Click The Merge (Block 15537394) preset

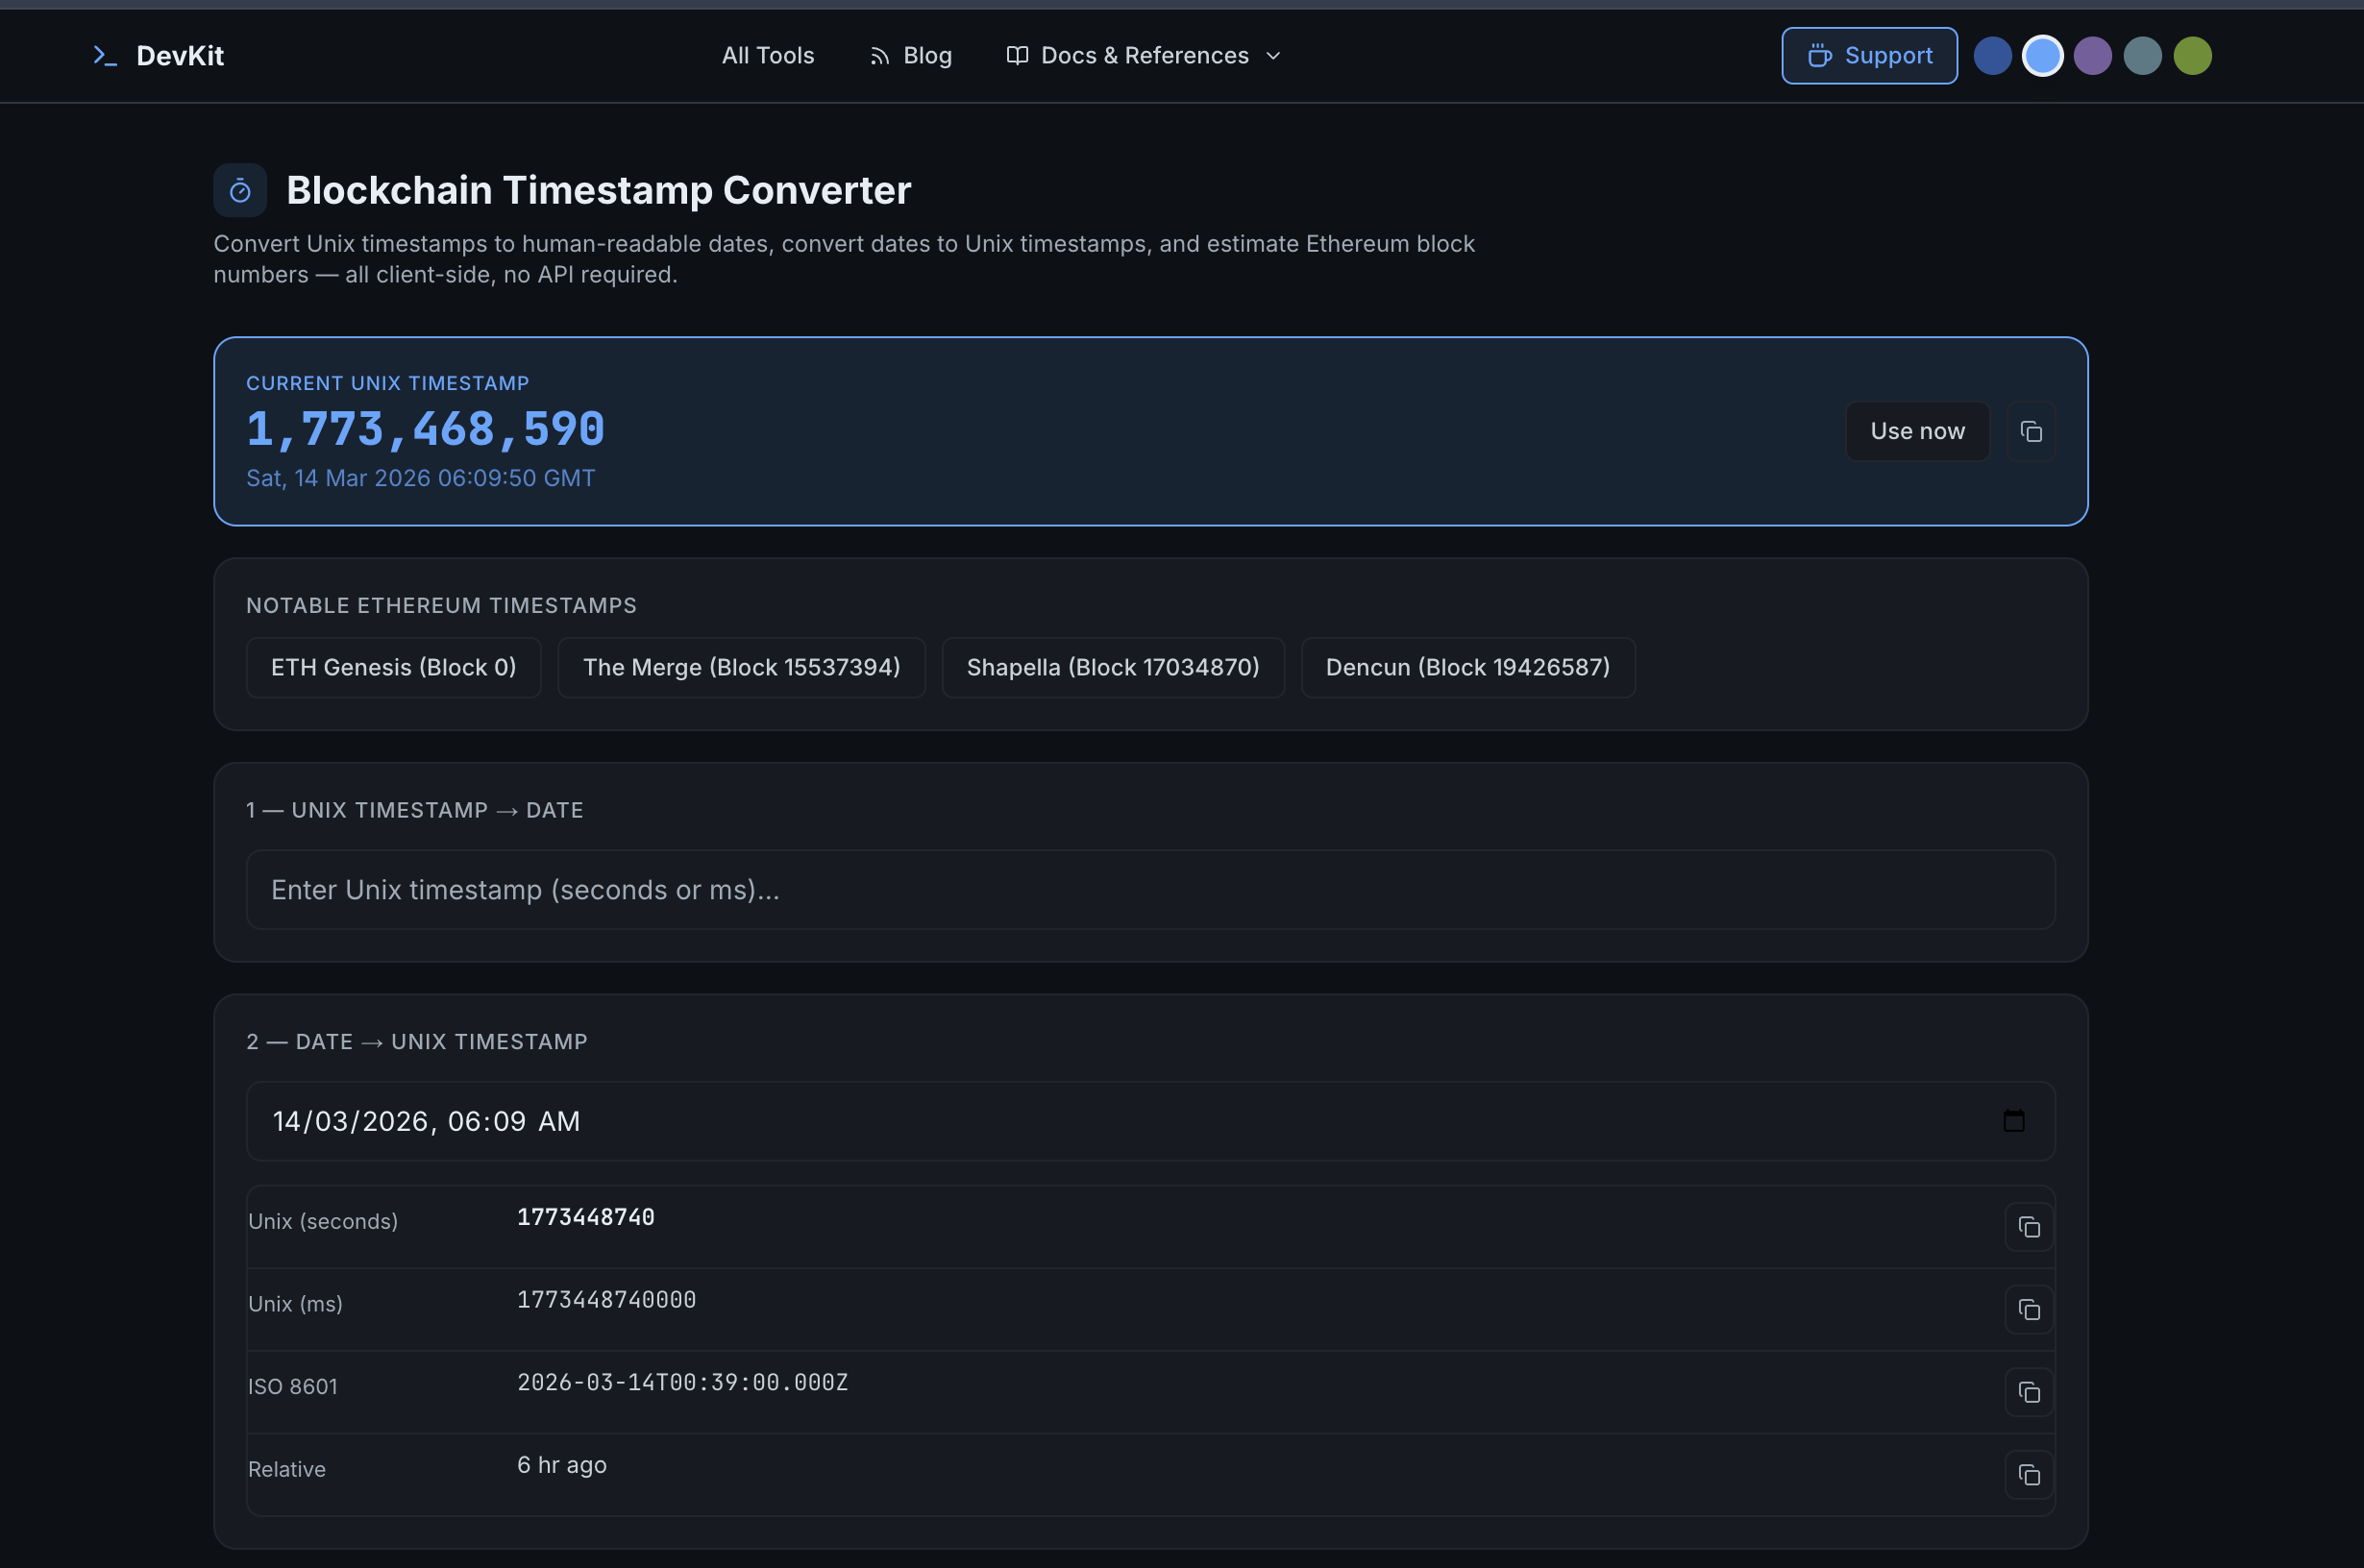pyautogui.click(x=741, y=667)
